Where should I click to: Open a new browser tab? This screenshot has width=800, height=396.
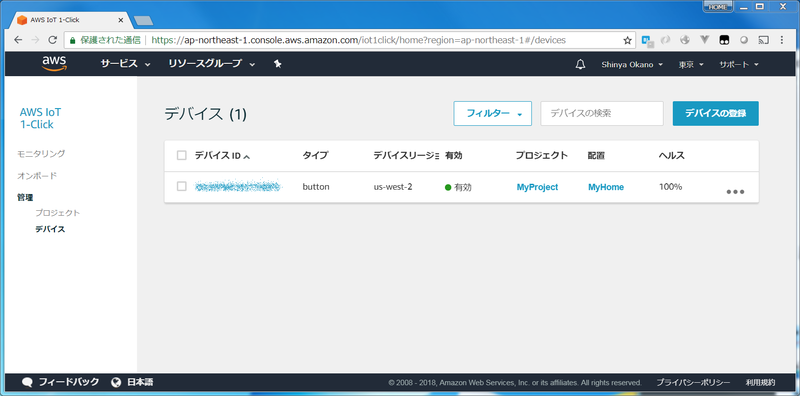click(x=143, y=20)
